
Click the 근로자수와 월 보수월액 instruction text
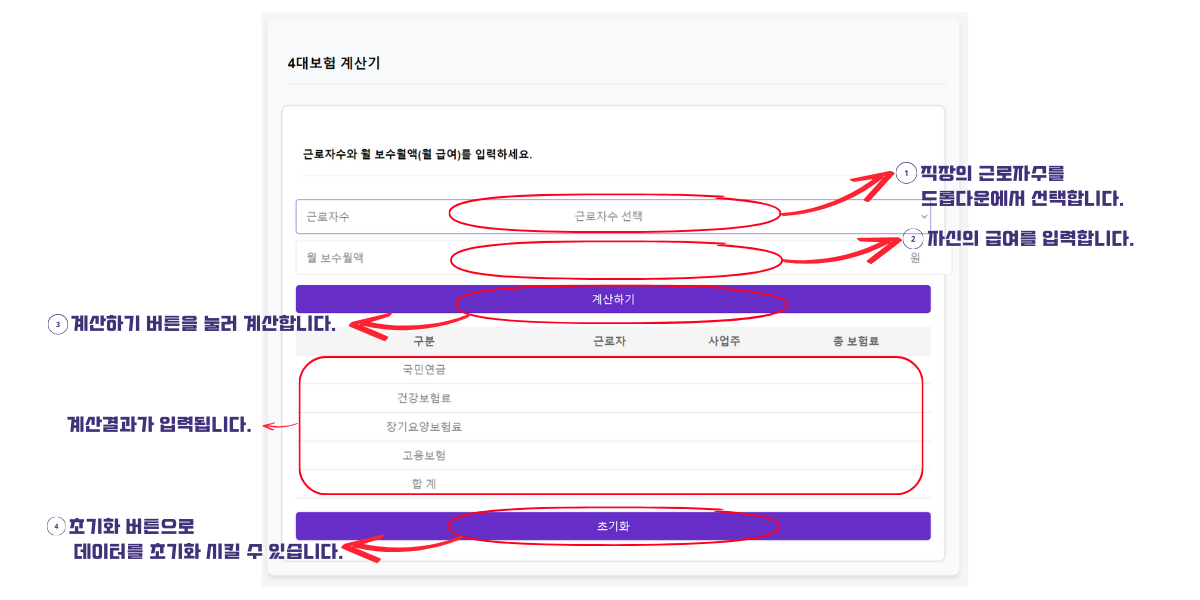tap(418, 155)
